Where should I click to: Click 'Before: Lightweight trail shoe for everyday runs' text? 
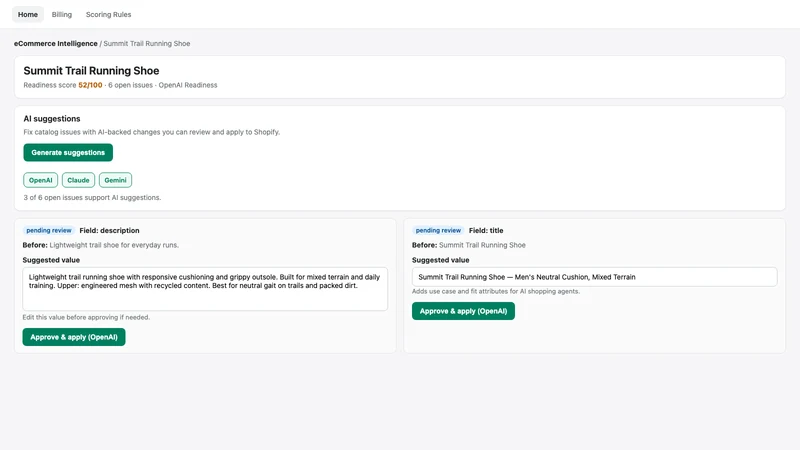pyautogui.click(x=101, y=245)
